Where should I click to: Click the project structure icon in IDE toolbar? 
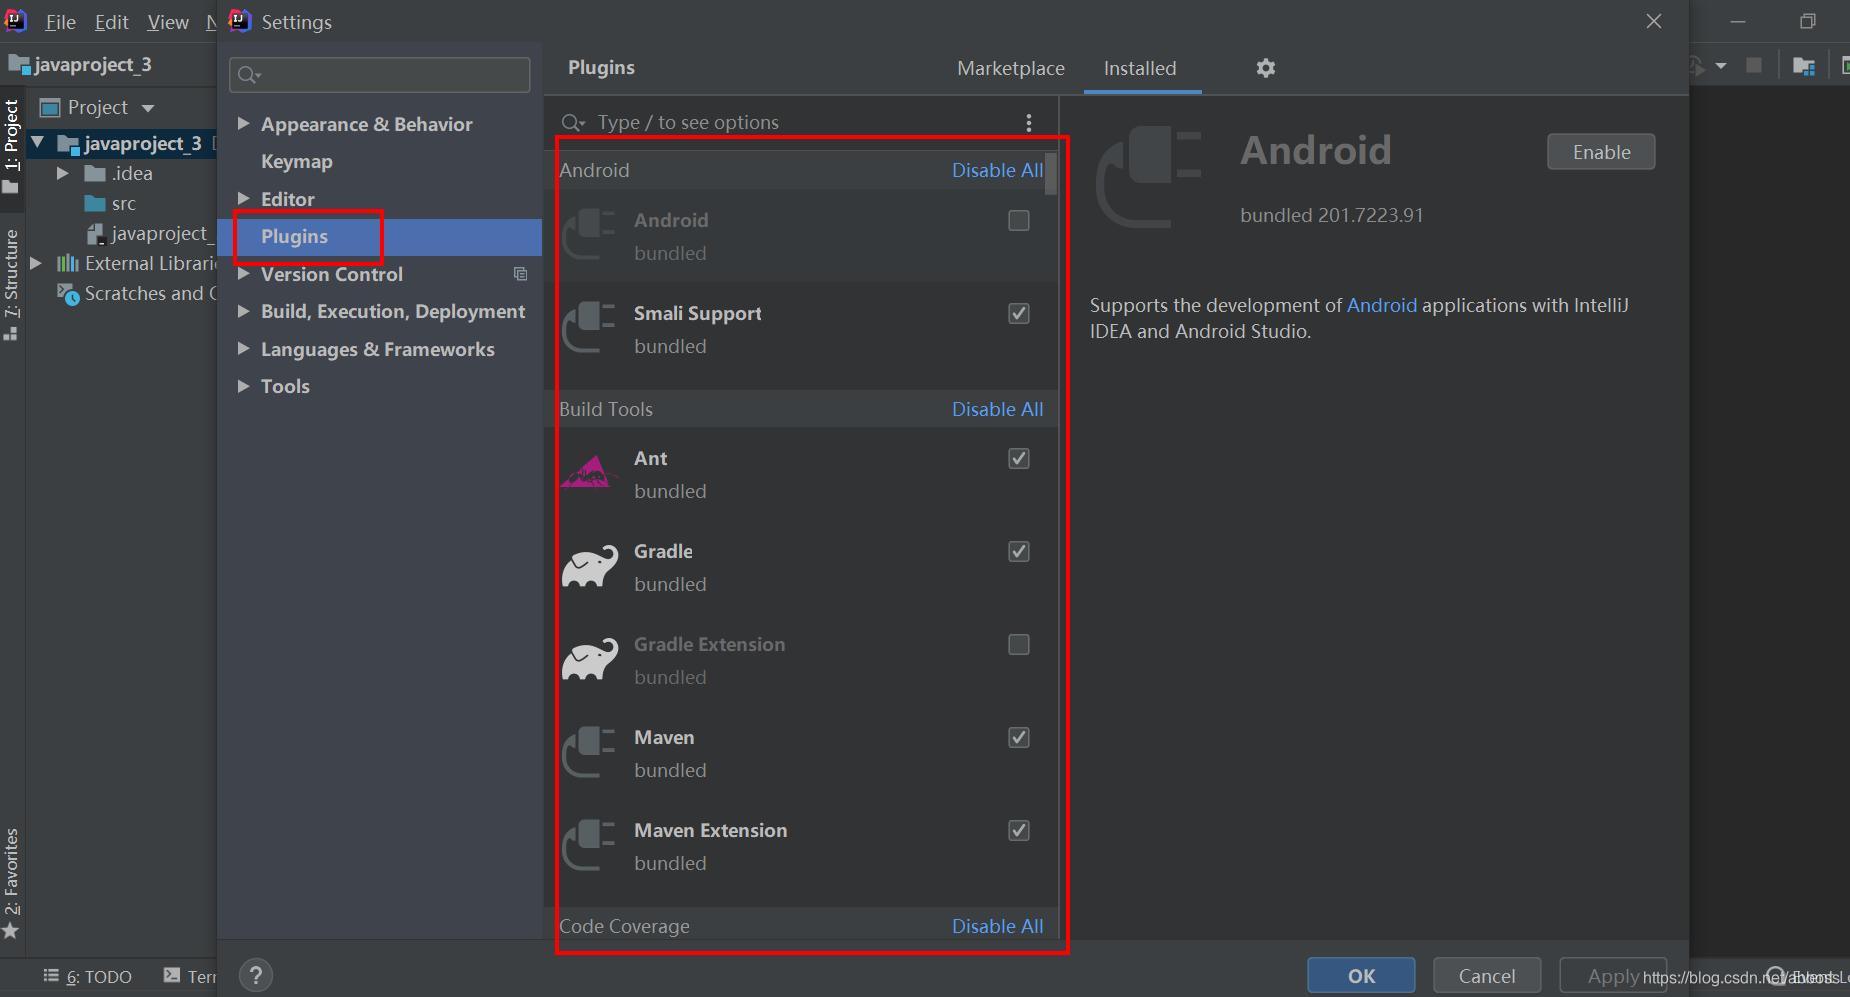[1804, 66]
